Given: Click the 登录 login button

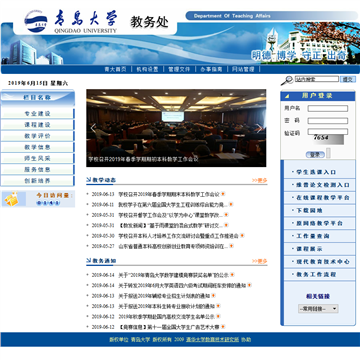Looking at the screenshot, I should pyautogui.click(x=315, y=155).
